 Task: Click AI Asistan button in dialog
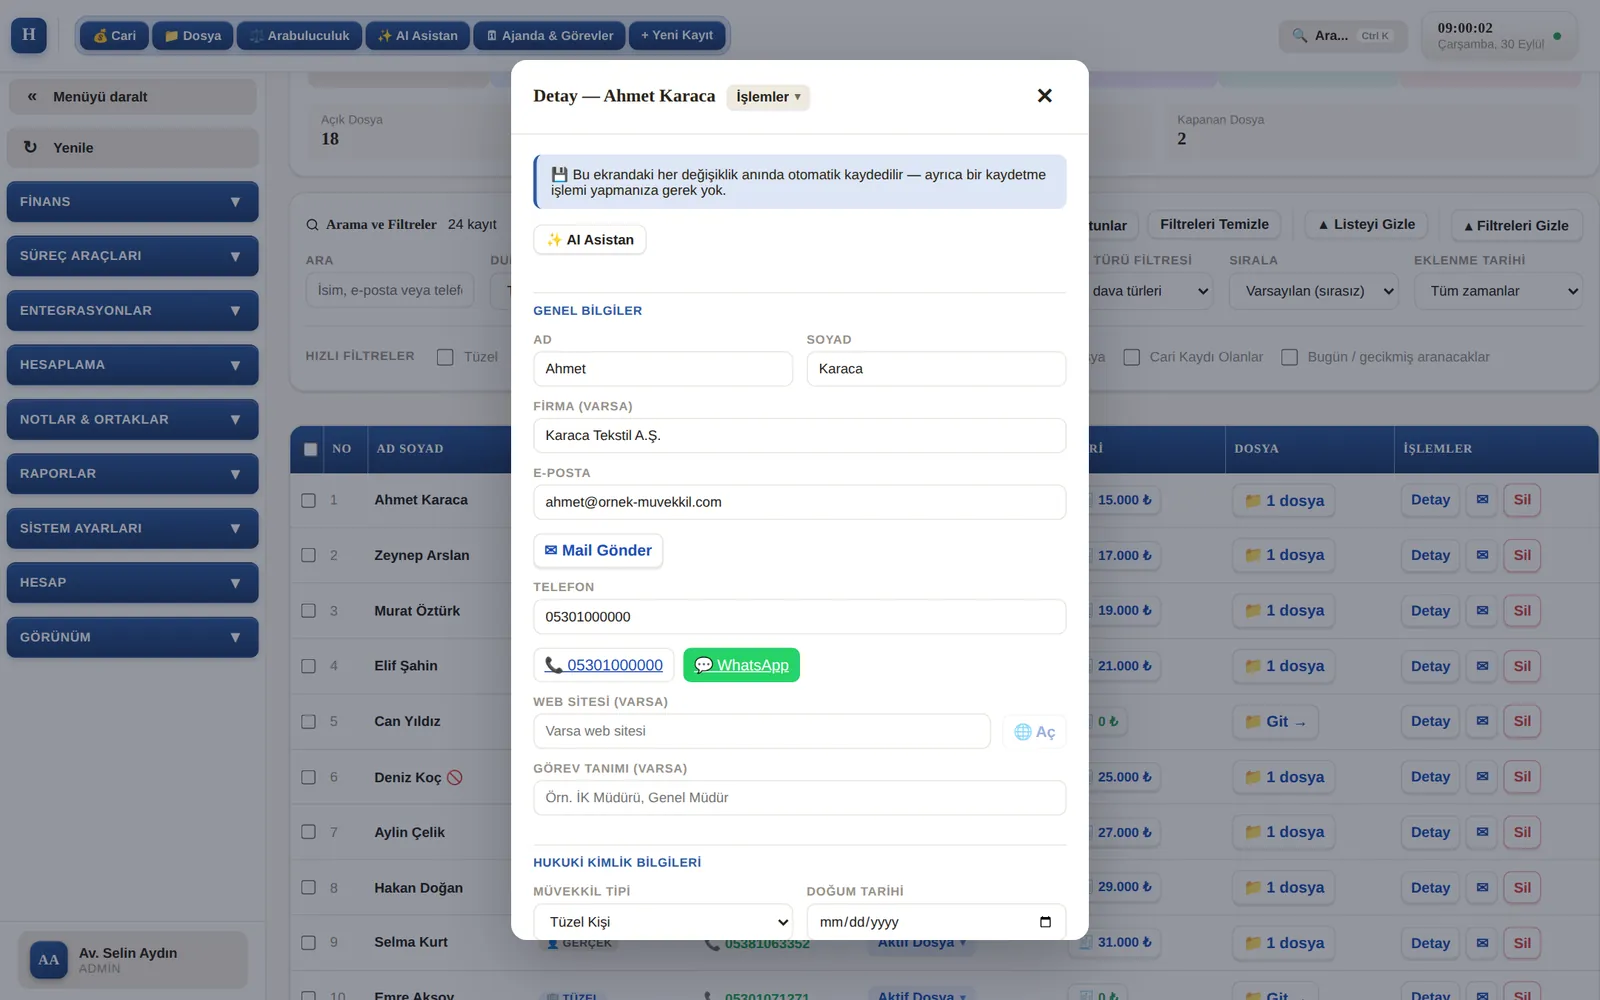tap(590, 240)
